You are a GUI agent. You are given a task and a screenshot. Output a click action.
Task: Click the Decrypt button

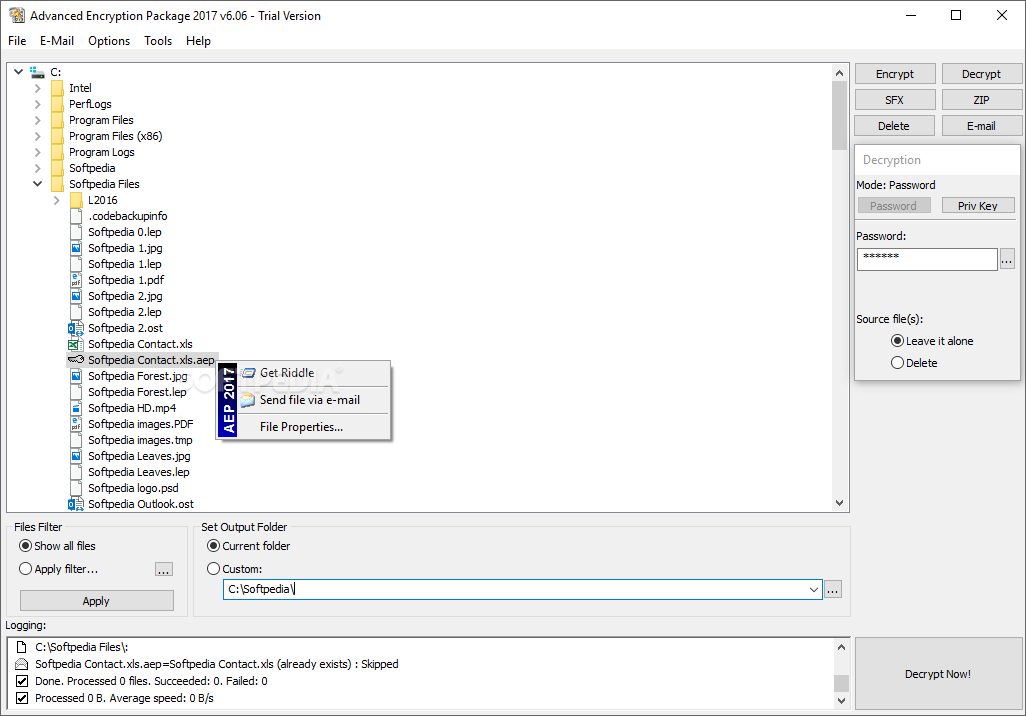tap(981, 74)
